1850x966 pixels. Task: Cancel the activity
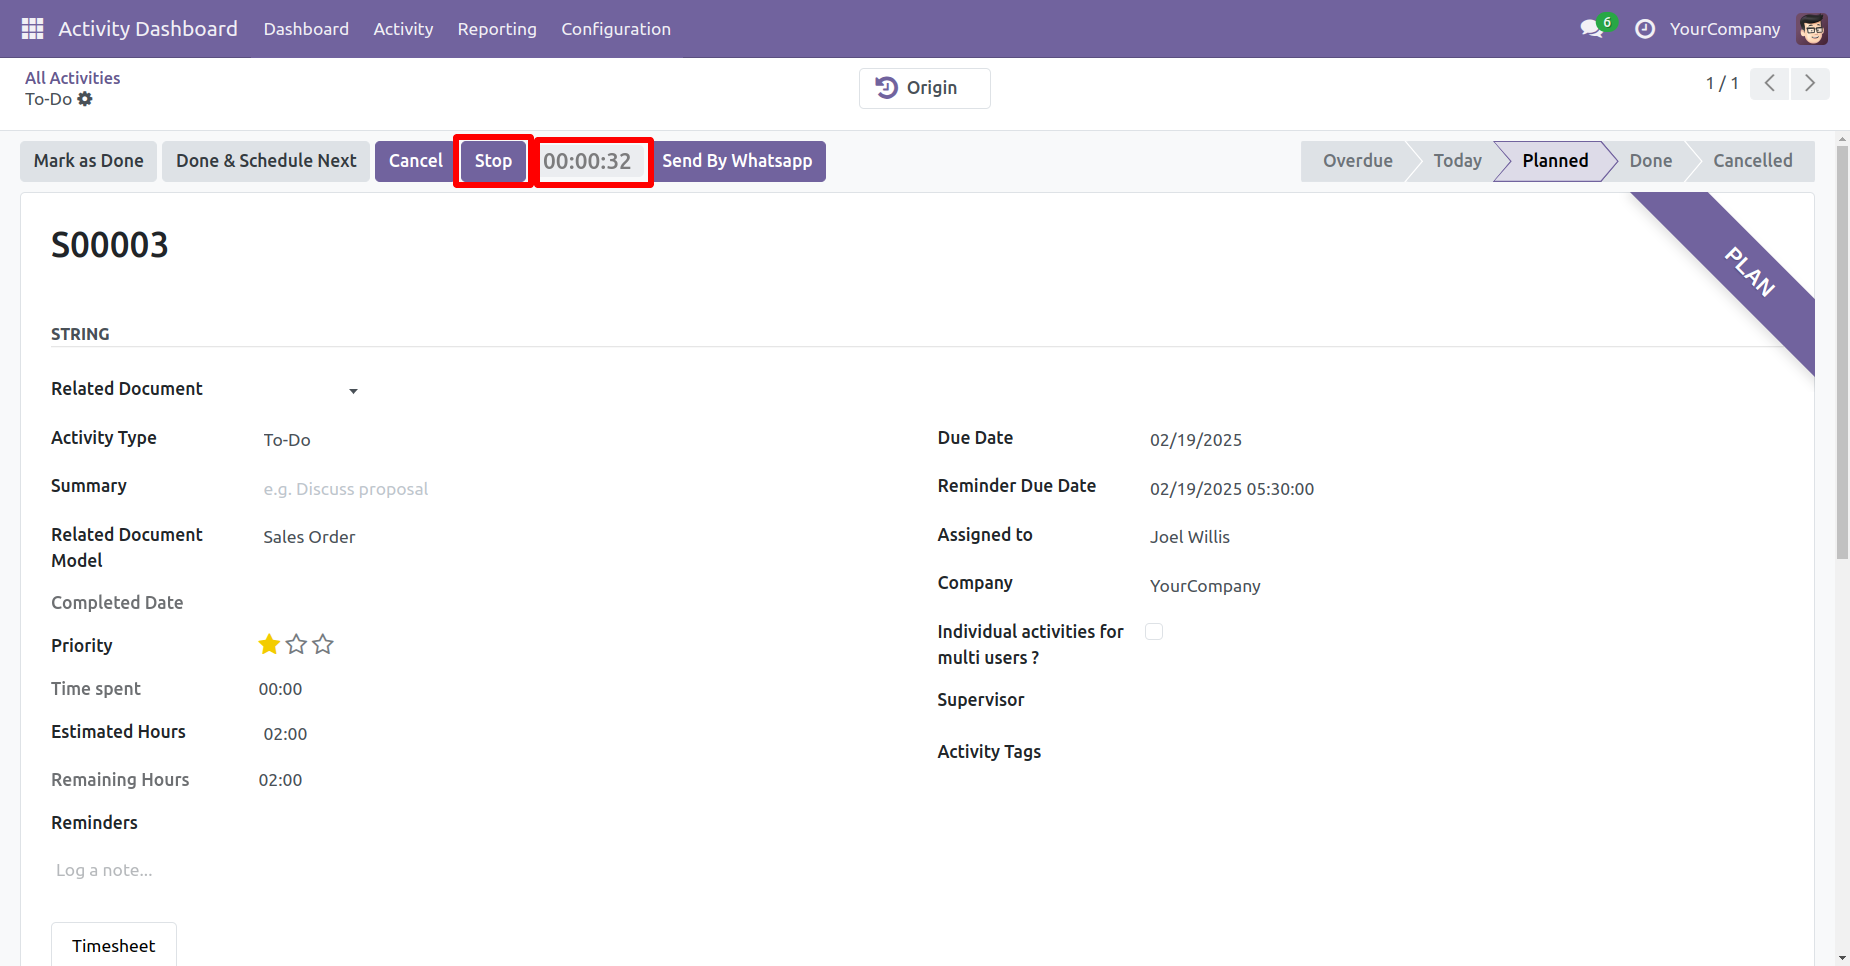coord(415,161)
